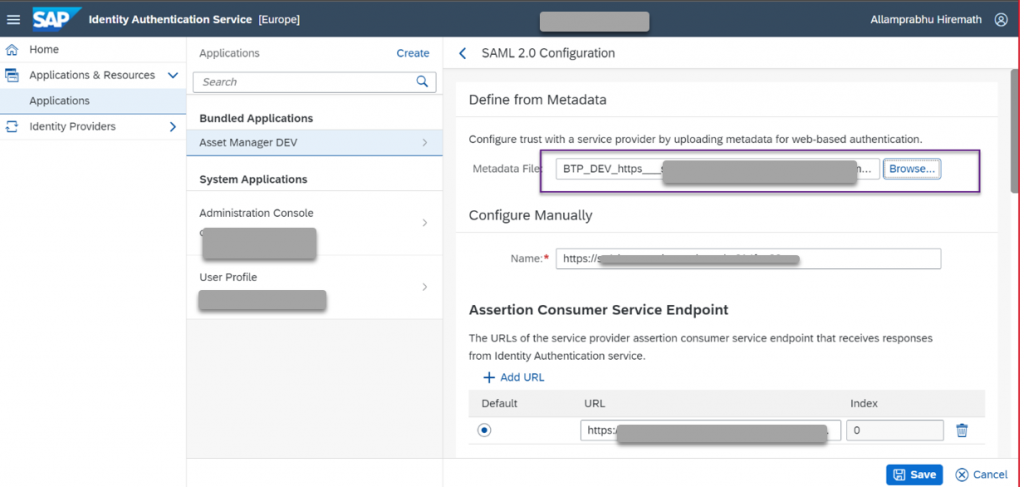Click the search magnifier icon
The height and width of the screenshot is (487, 1024).
[422, 82]
